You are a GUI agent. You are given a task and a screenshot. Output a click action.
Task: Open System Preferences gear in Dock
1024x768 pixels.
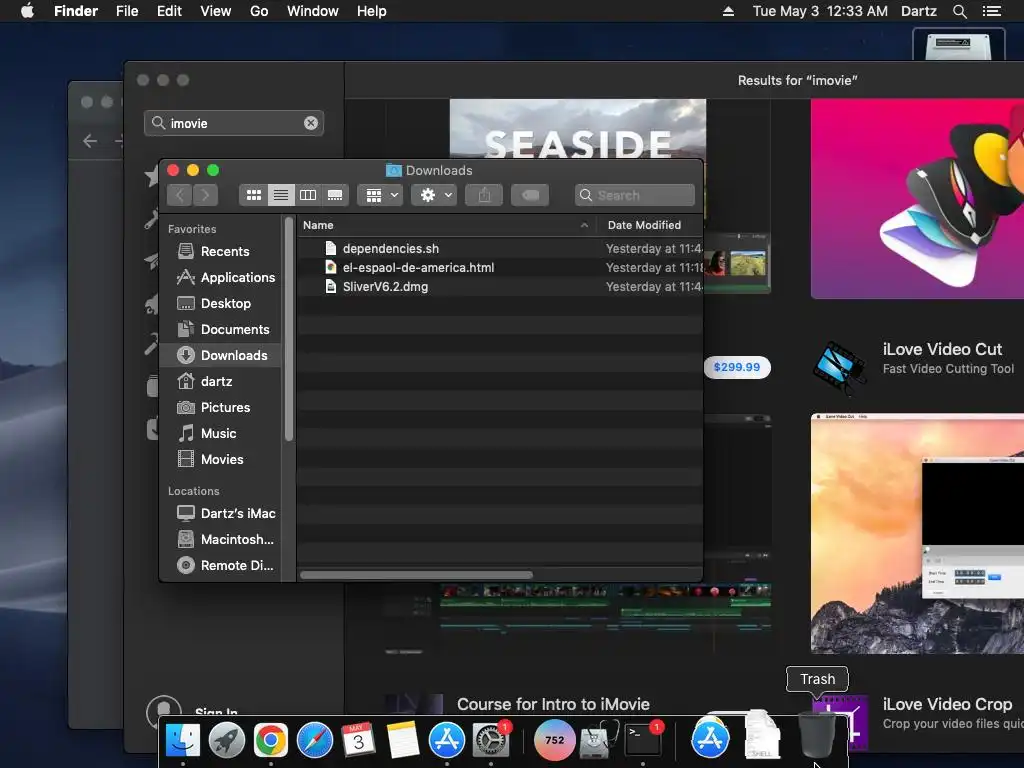[x=490, y=740]
